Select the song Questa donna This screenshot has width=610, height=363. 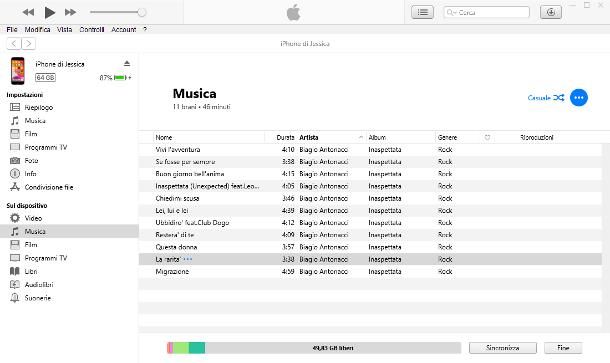[x=370, y=247]
